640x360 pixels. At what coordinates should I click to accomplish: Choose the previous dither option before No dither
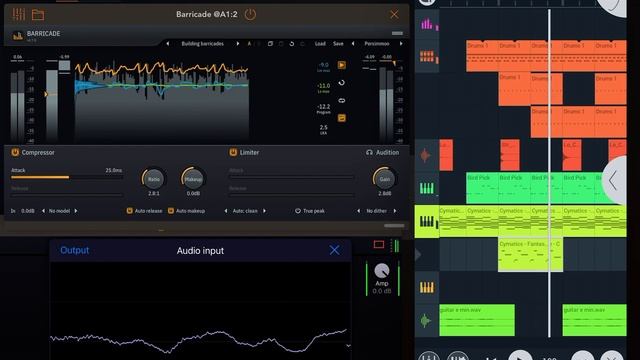coord(359,211)
